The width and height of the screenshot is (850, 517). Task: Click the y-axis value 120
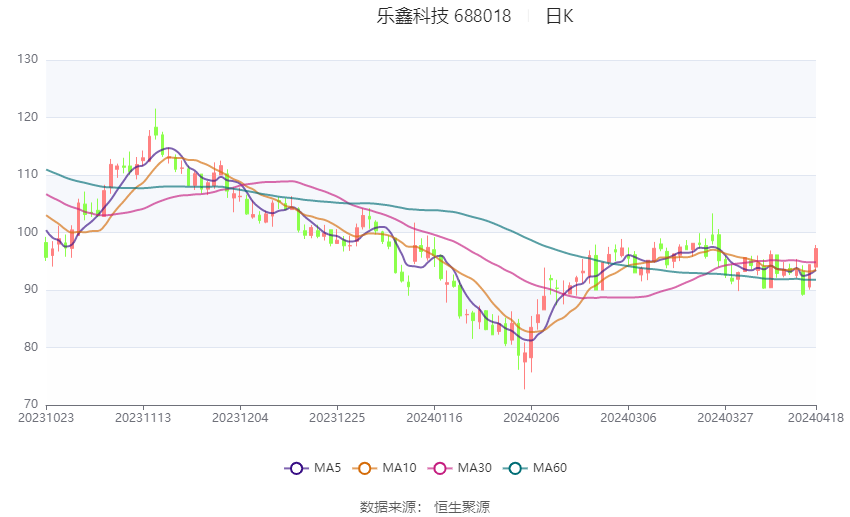coord(28,117)
